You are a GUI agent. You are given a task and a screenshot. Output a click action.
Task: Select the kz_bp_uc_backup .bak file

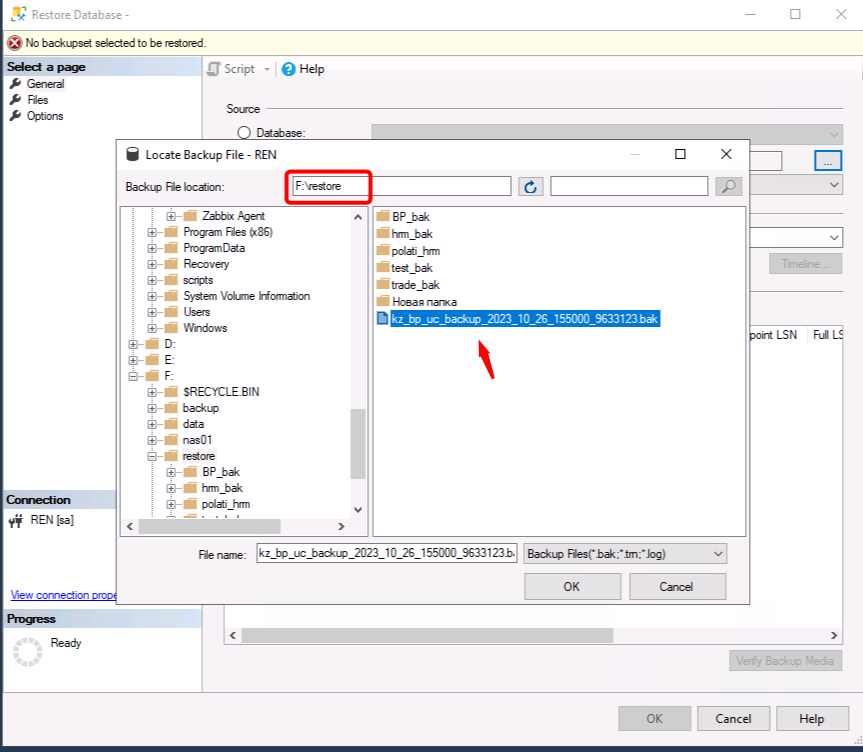point(524,319)
